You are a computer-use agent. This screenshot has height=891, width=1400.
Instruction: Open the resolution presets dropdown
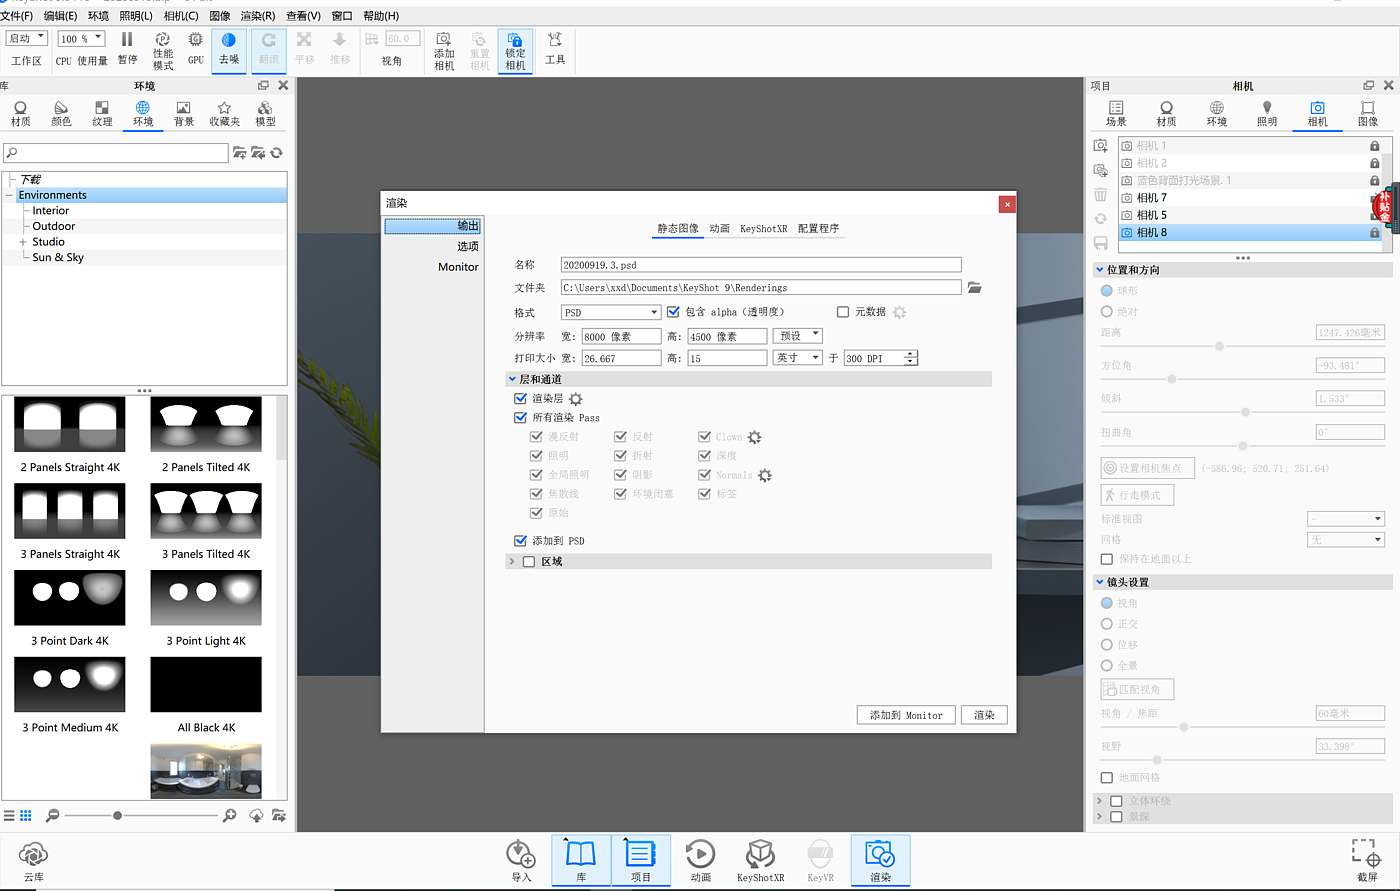(797, 336)
